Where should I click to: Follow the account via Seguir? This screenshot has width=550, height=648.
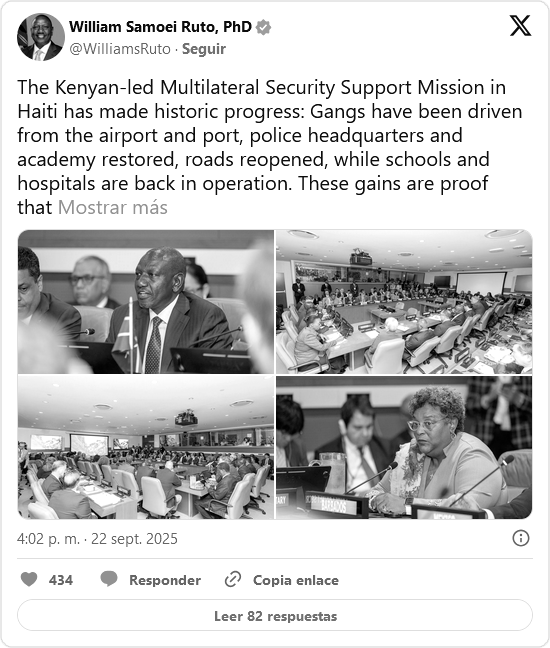click(204, 49)
